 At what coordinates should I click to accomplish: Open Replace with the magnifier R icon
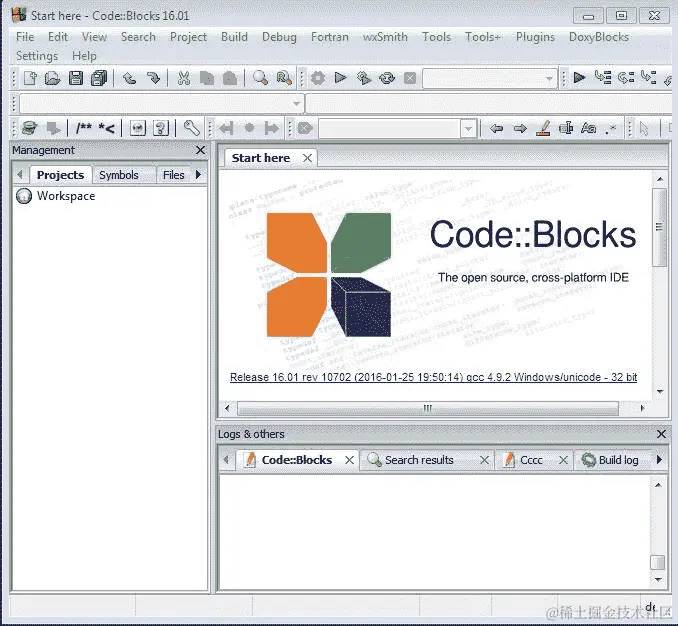coord(284,78)
